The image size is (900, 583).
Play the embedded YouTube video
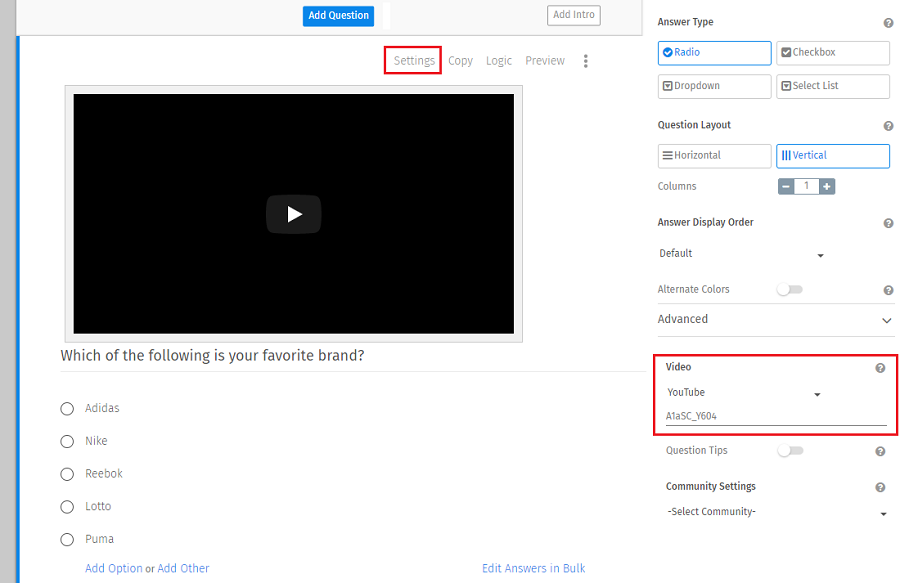pos(293,214)
